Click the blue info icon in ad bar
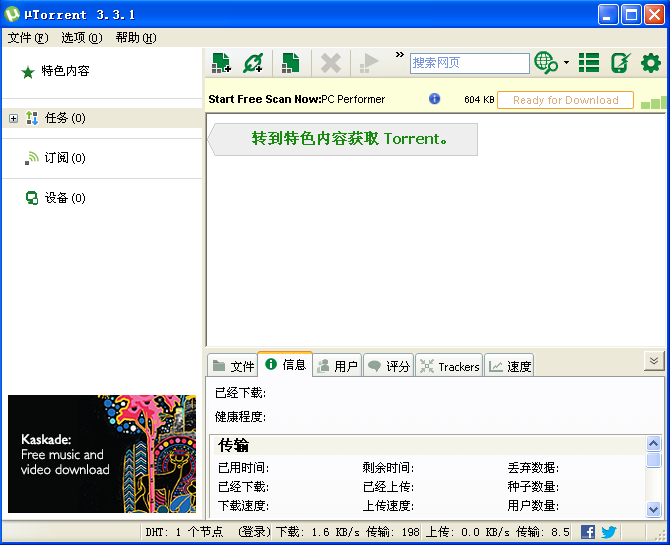670x545 pixels. pos(434,99)
